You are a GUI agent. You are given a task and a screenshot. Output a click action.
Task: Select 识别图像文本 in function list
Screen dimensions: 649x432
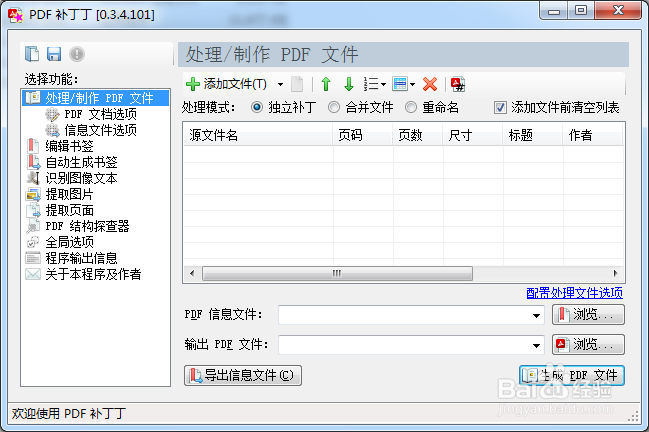tap(81, 178)
